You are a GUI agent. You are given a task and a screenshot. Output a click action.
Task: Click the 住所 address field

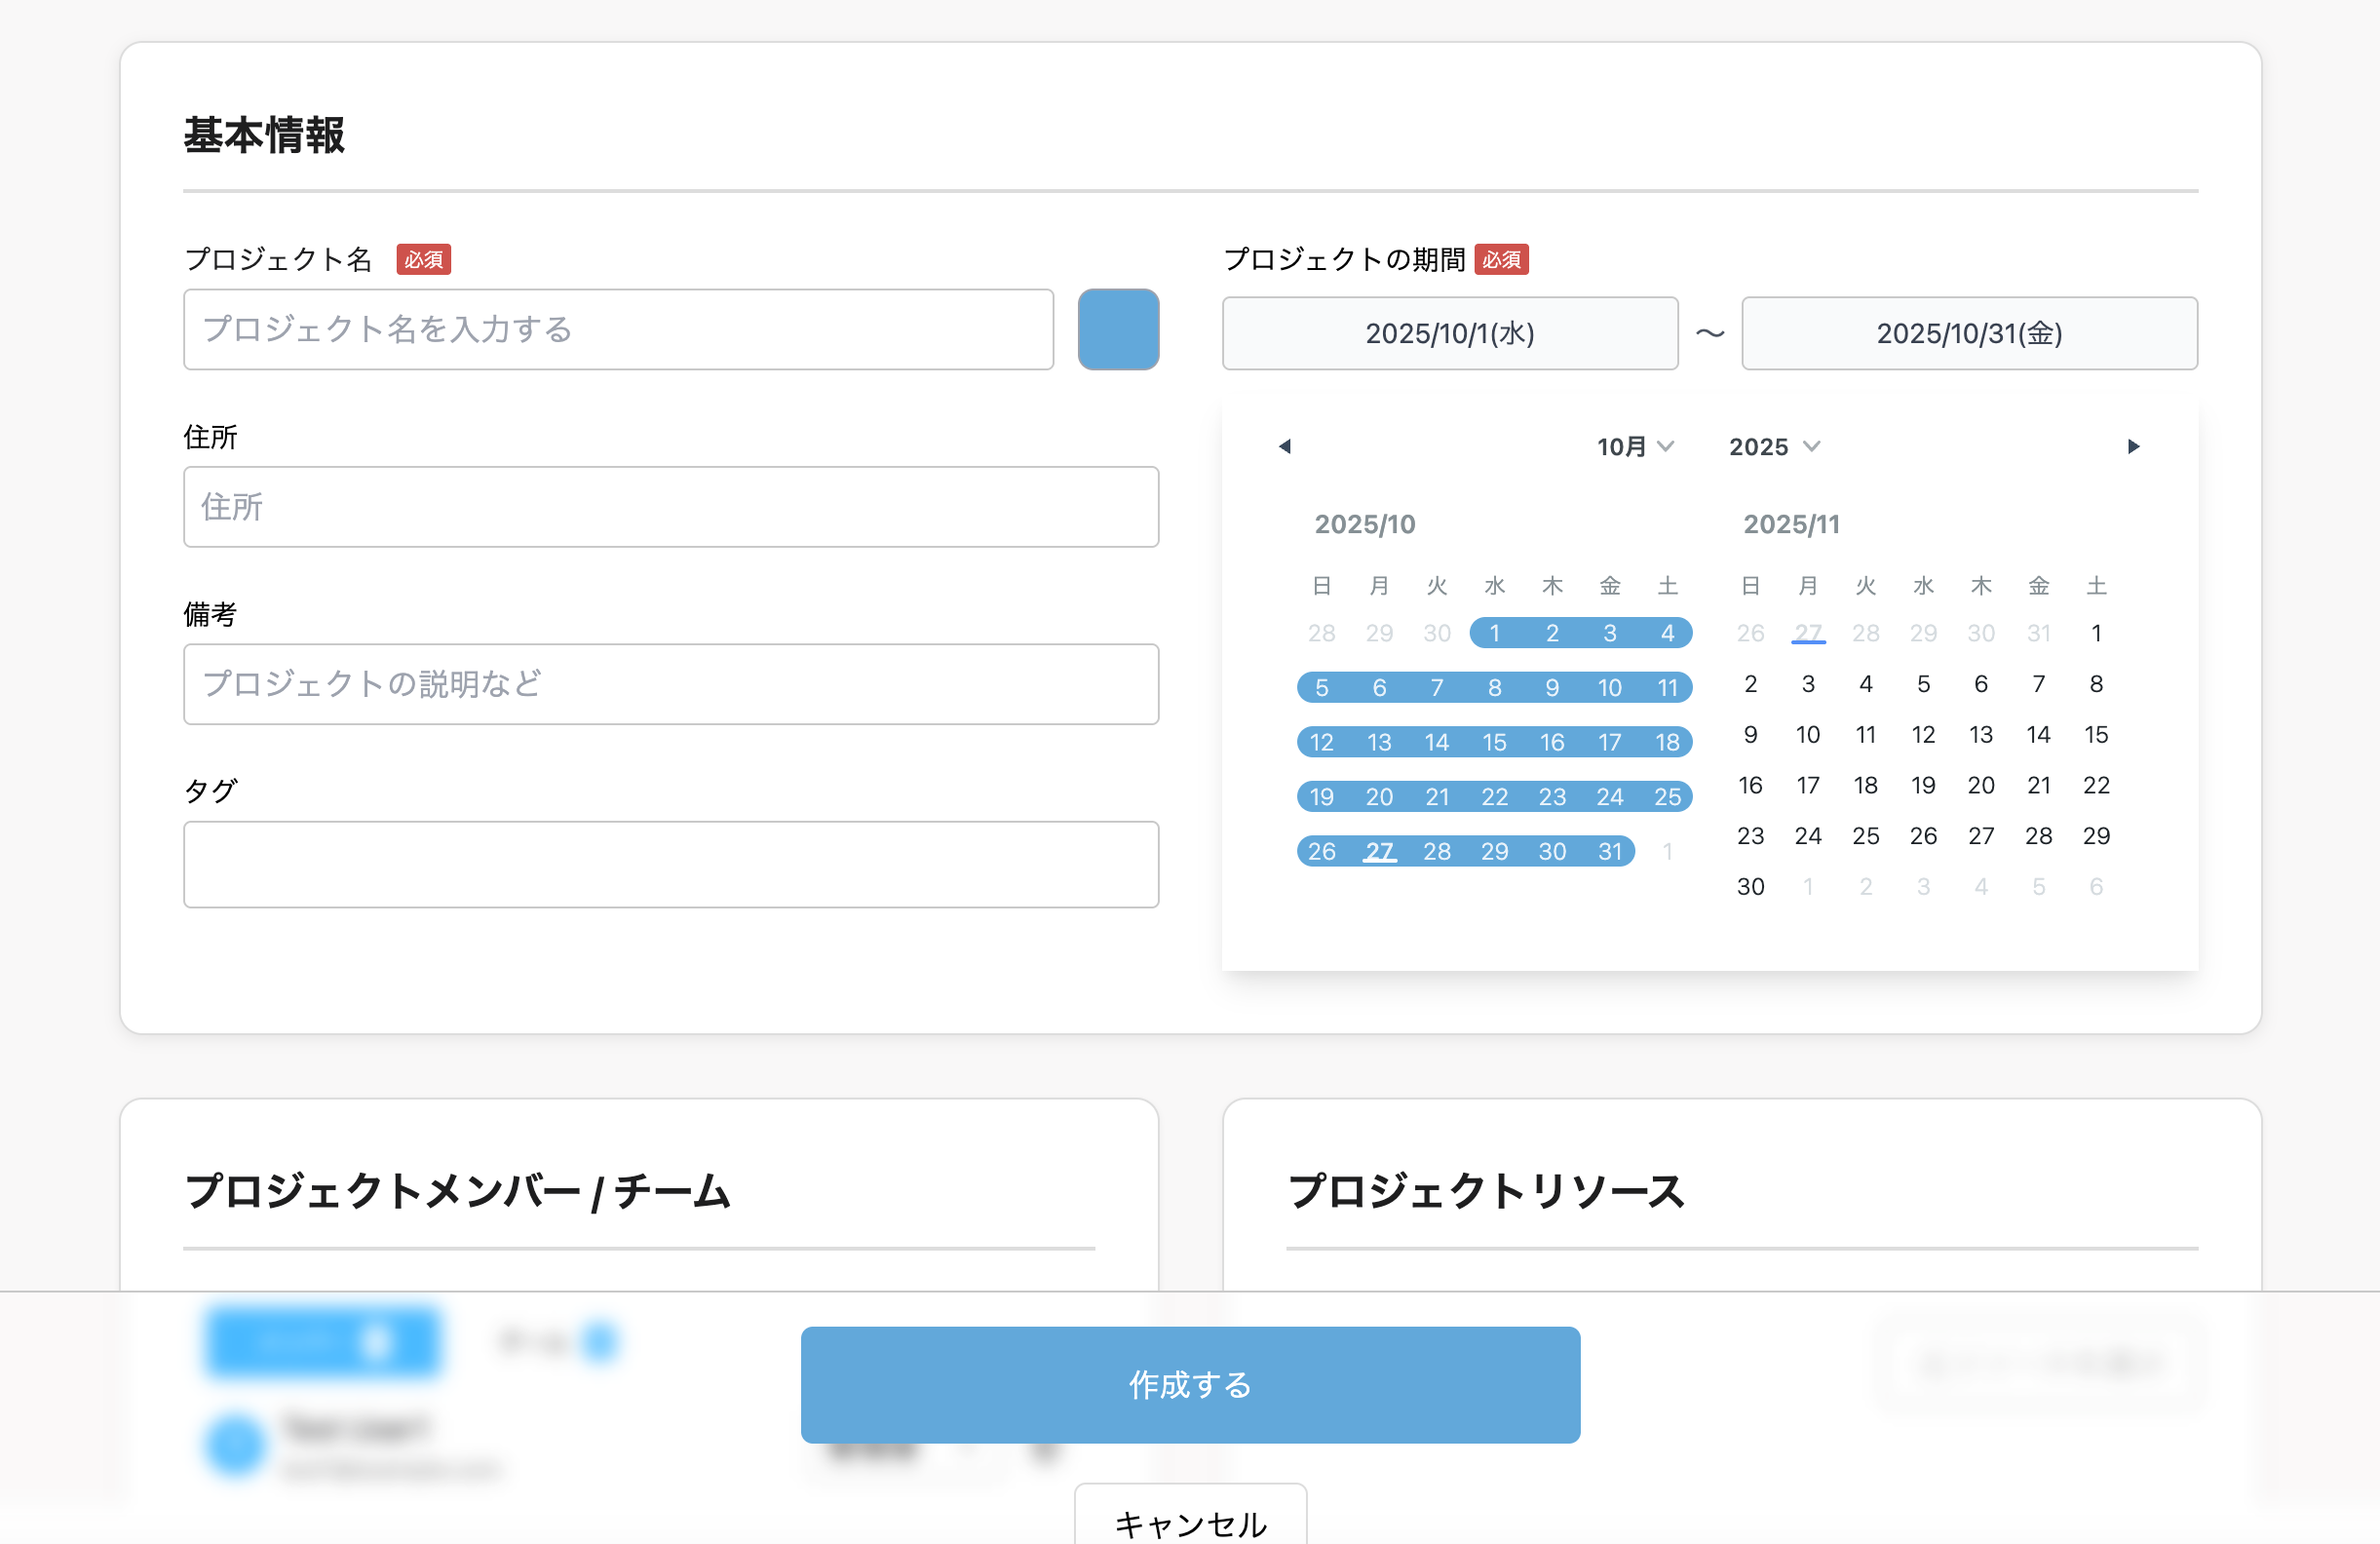tap(670, 507)
